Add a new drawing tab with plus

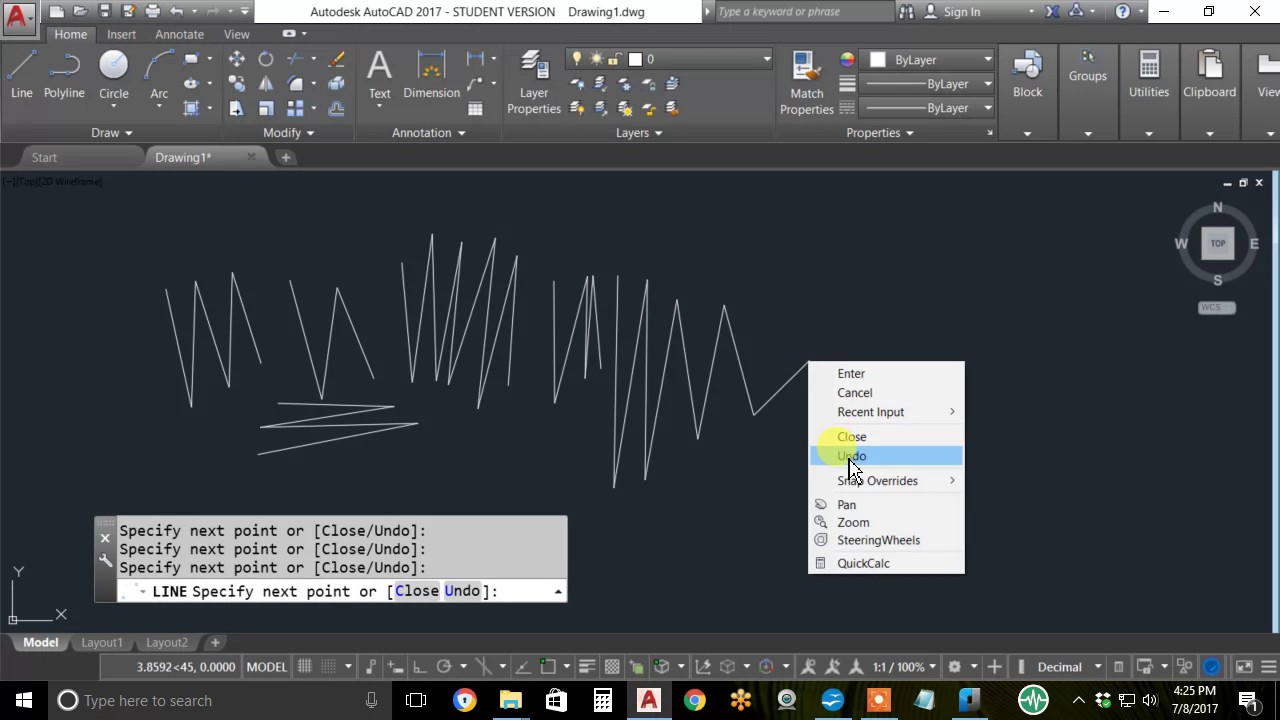285,157
